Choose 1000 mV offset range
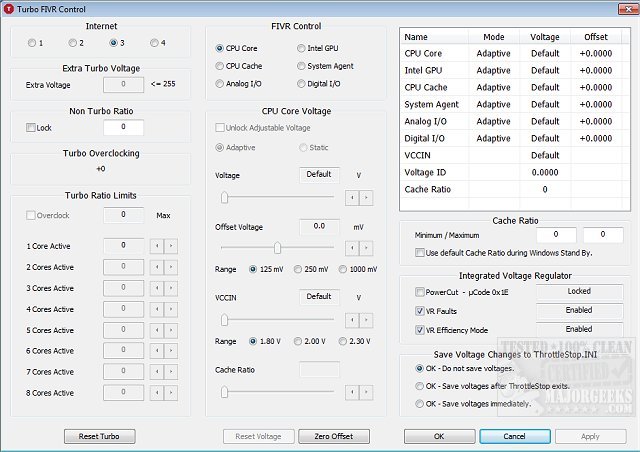This screenshot has height=452, width=640. (343, 269)
